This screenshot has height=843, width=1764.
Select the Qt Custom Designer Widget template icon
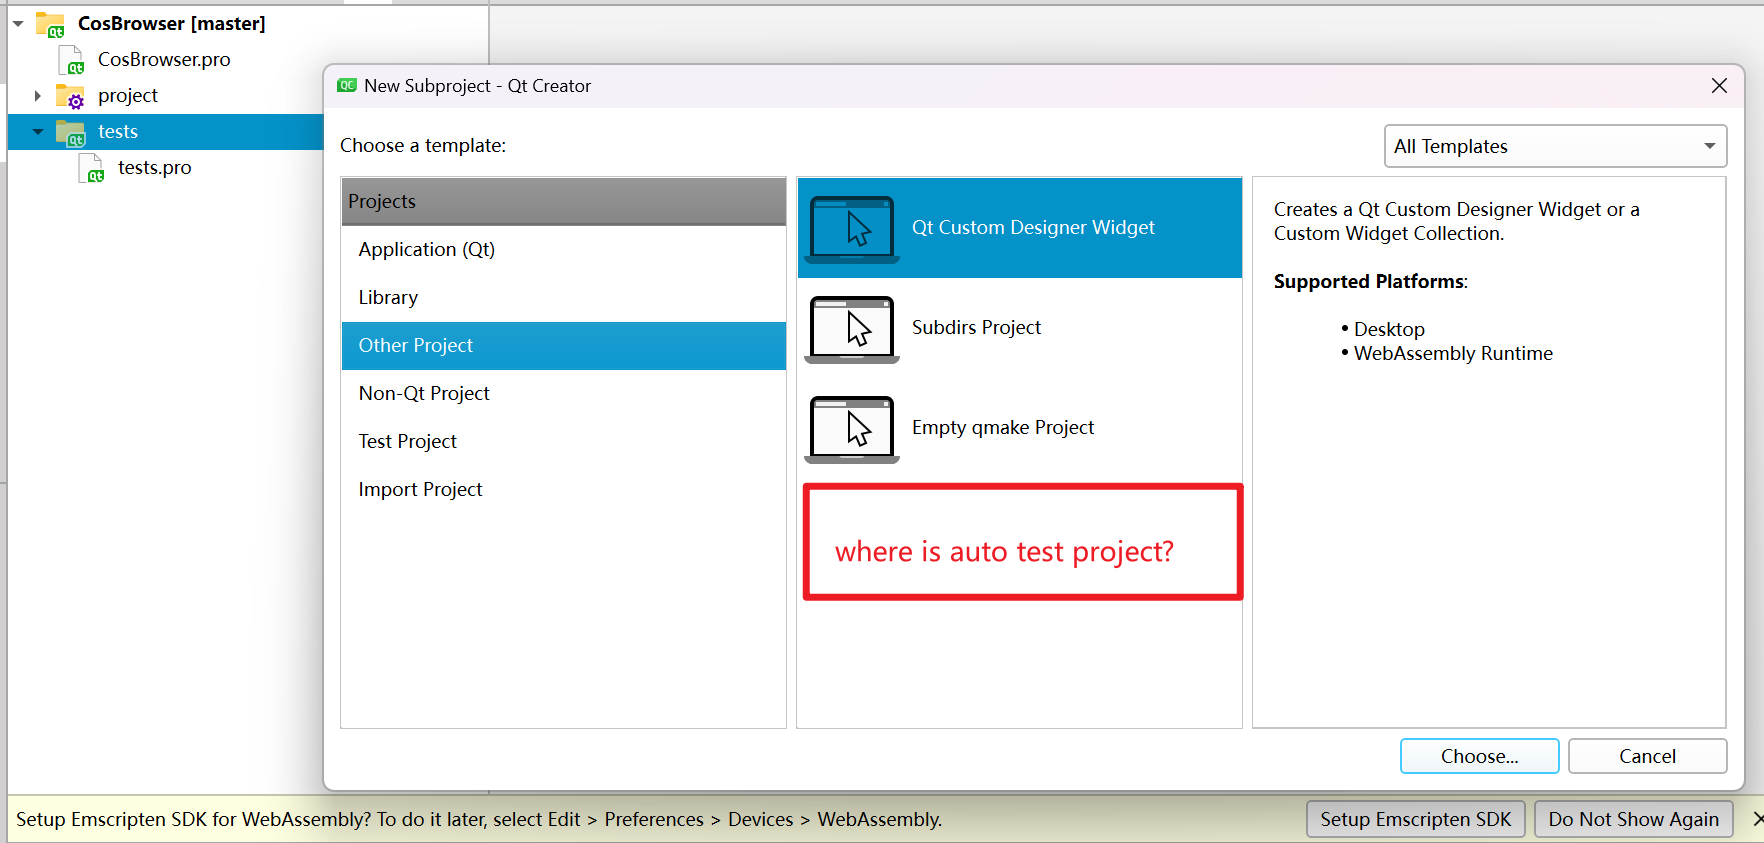coord(852,229)
